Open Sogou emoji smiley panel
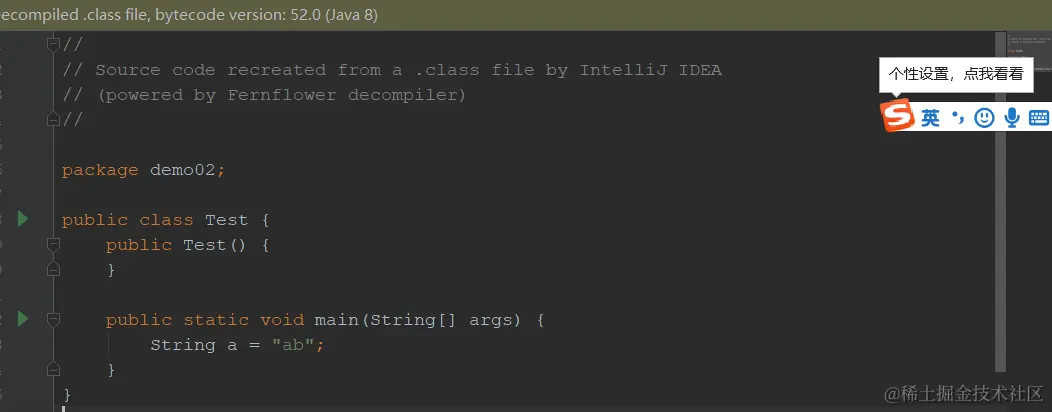 tap(984, 118)
